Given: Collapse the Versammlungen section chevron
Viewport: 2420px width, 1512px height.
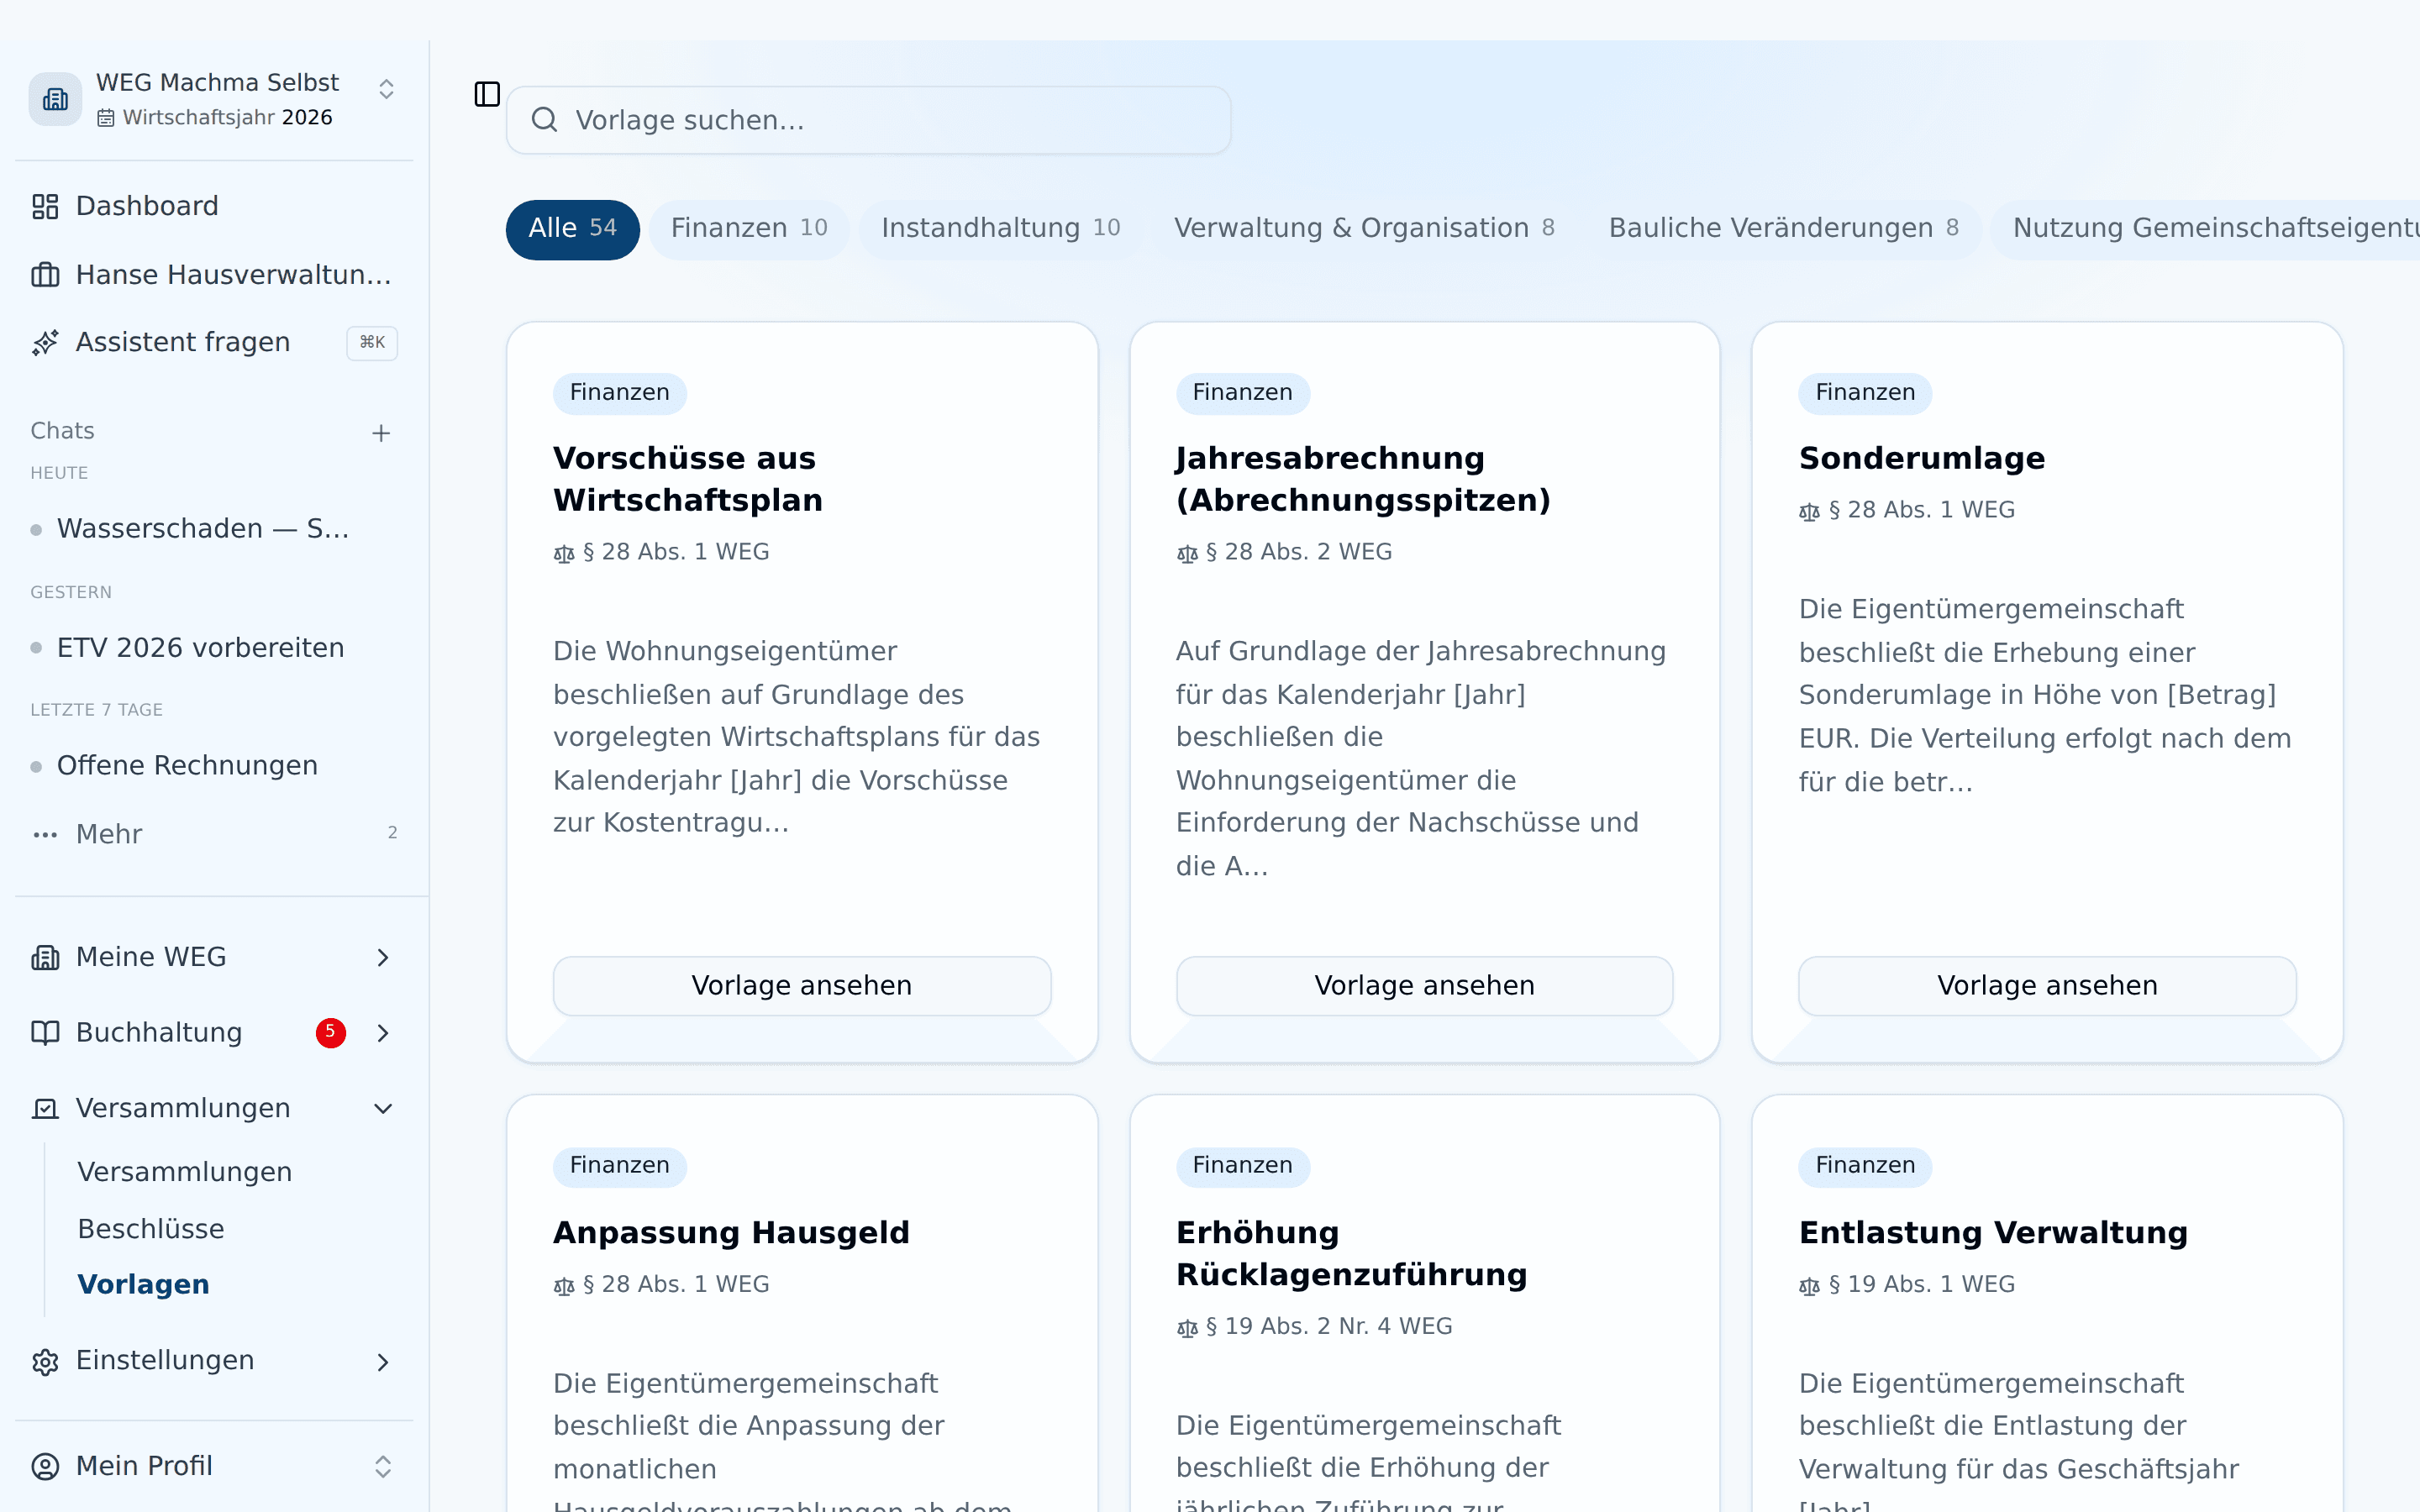Looking at the screenshot, I should (383, 1108).
